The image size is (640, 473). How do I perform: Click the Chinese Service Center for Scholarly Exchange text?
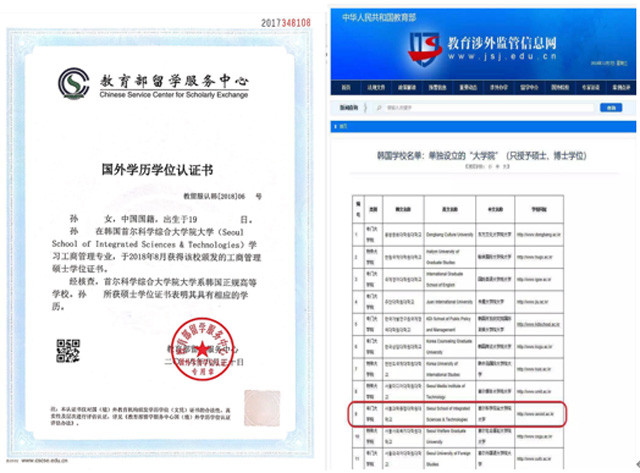pos(174,95)
